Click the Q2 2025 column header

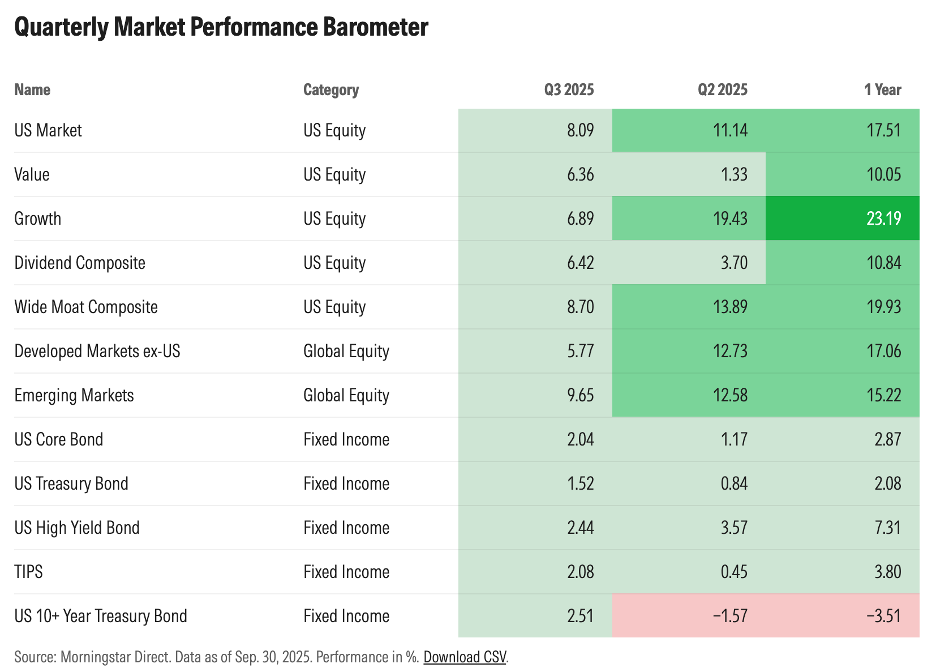(x=722, y=90)
